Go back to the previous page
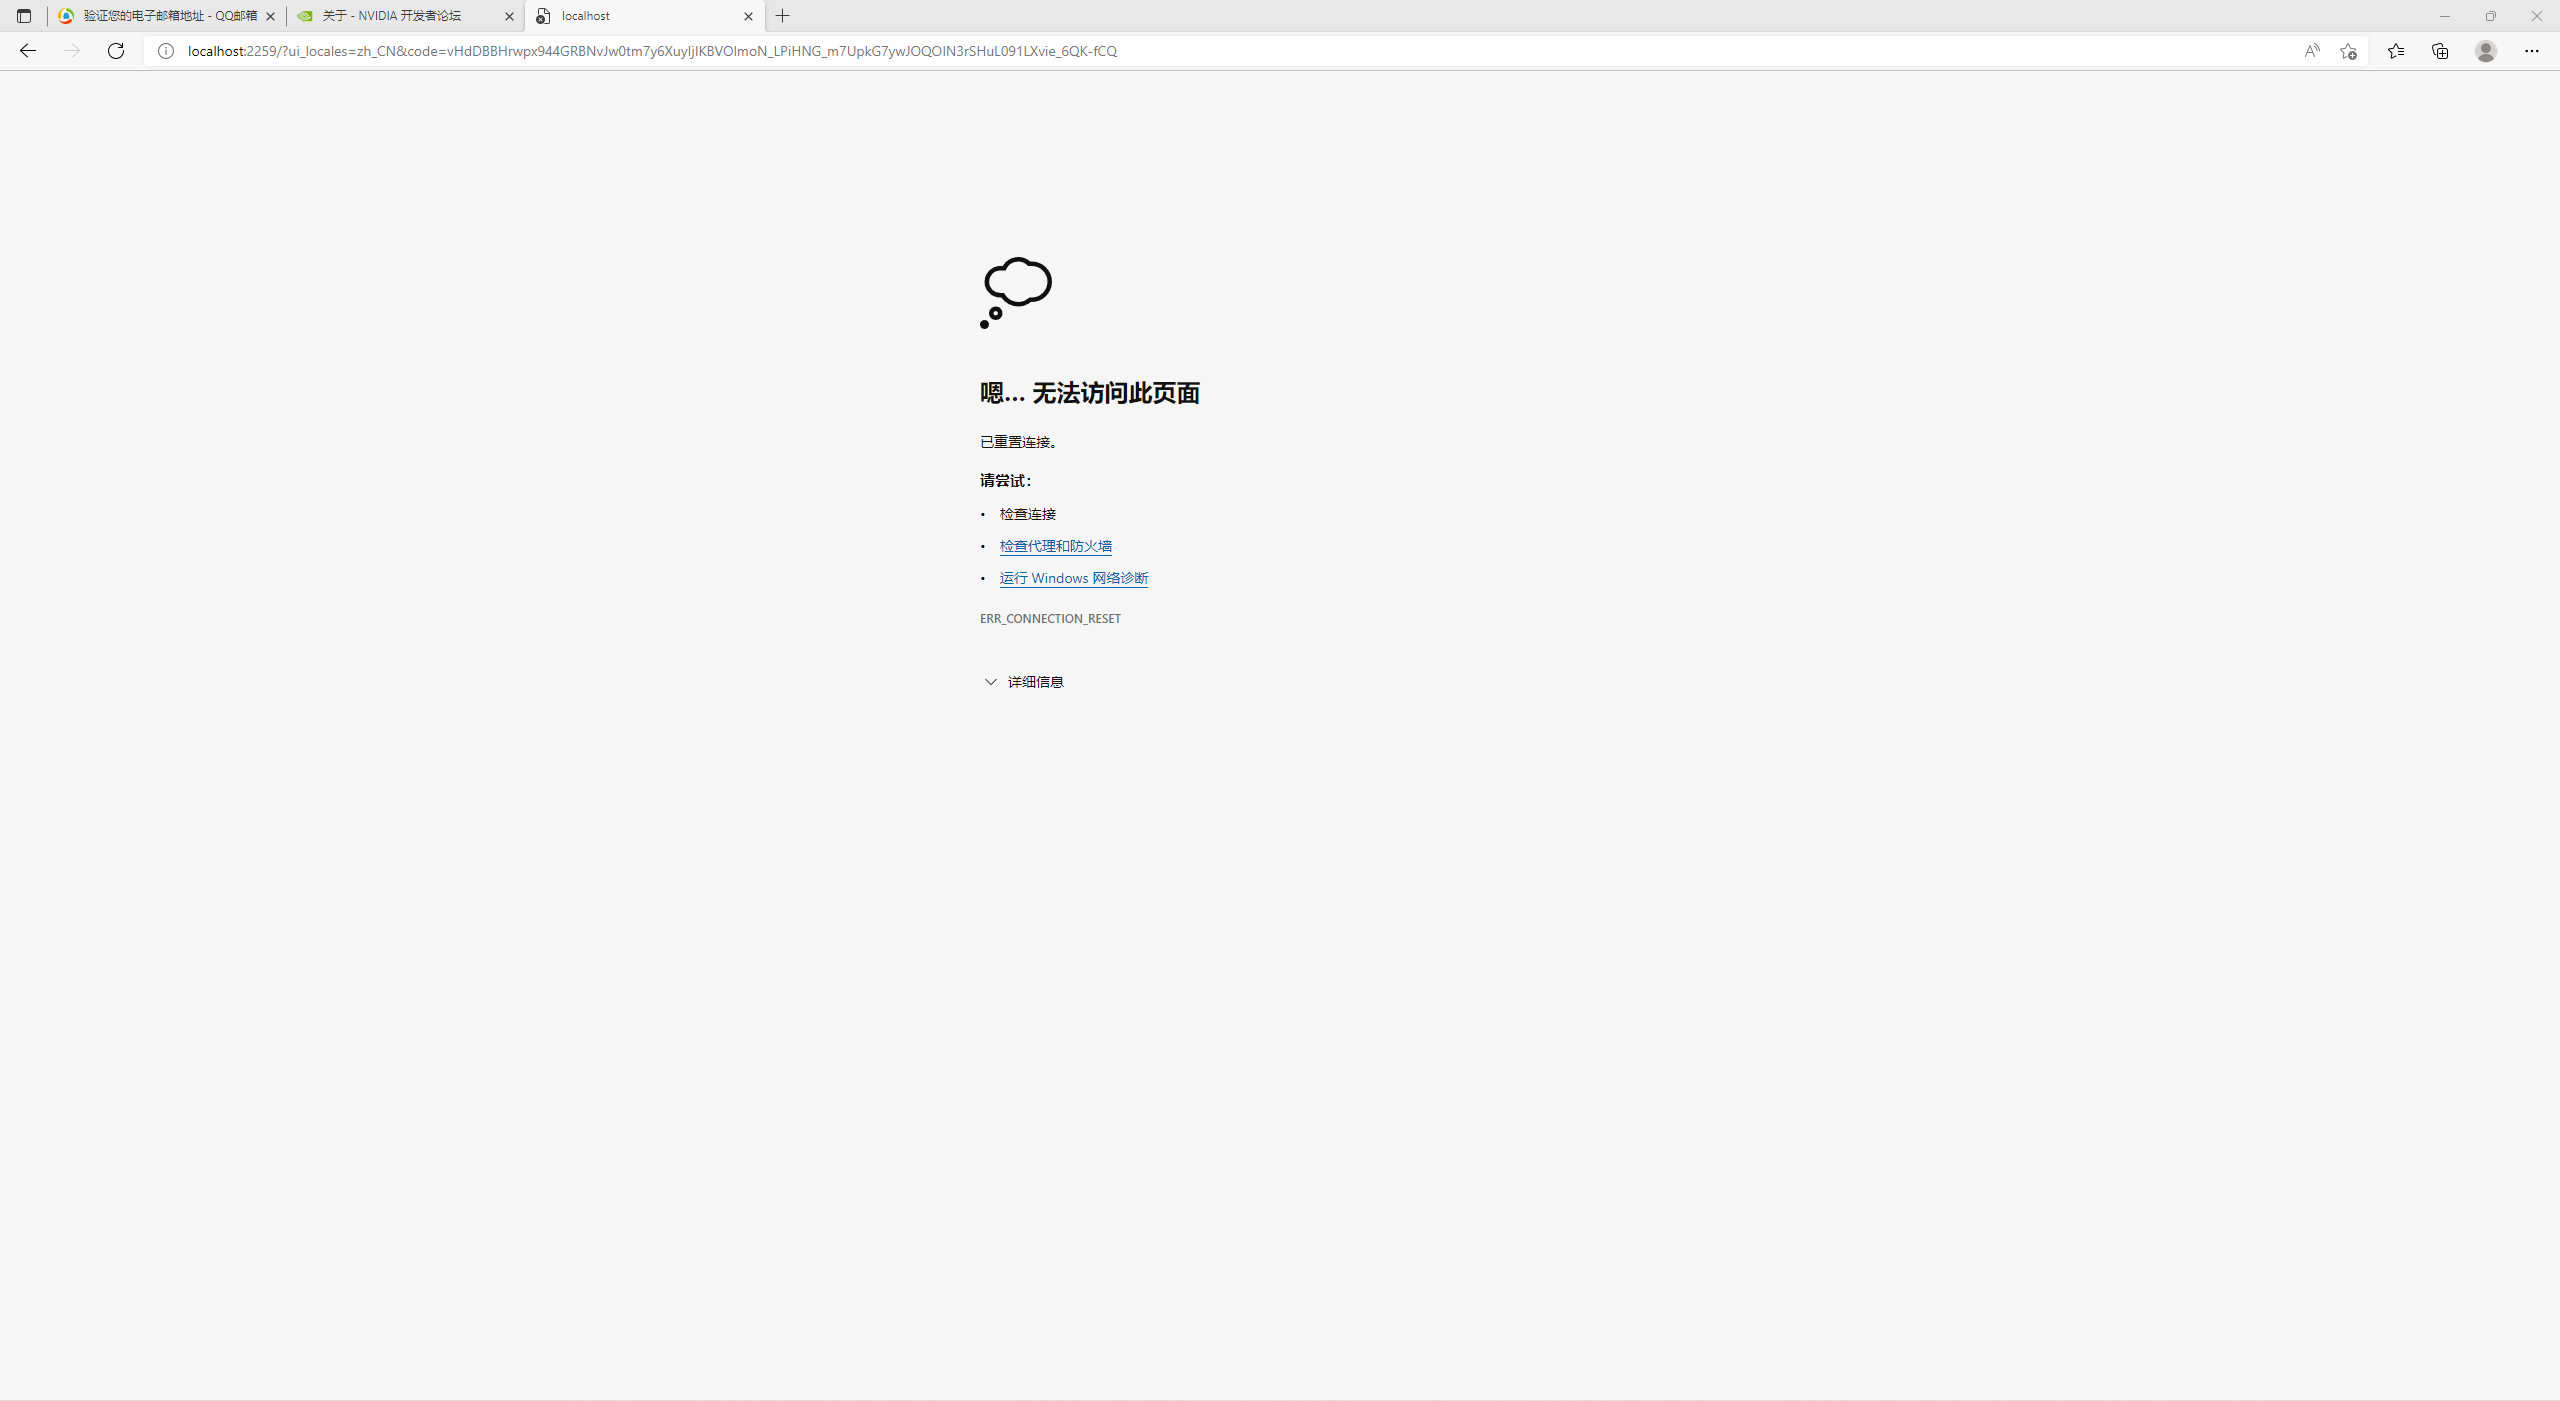This screenshot has width=2560, height=1401. (x=28, y=51)
